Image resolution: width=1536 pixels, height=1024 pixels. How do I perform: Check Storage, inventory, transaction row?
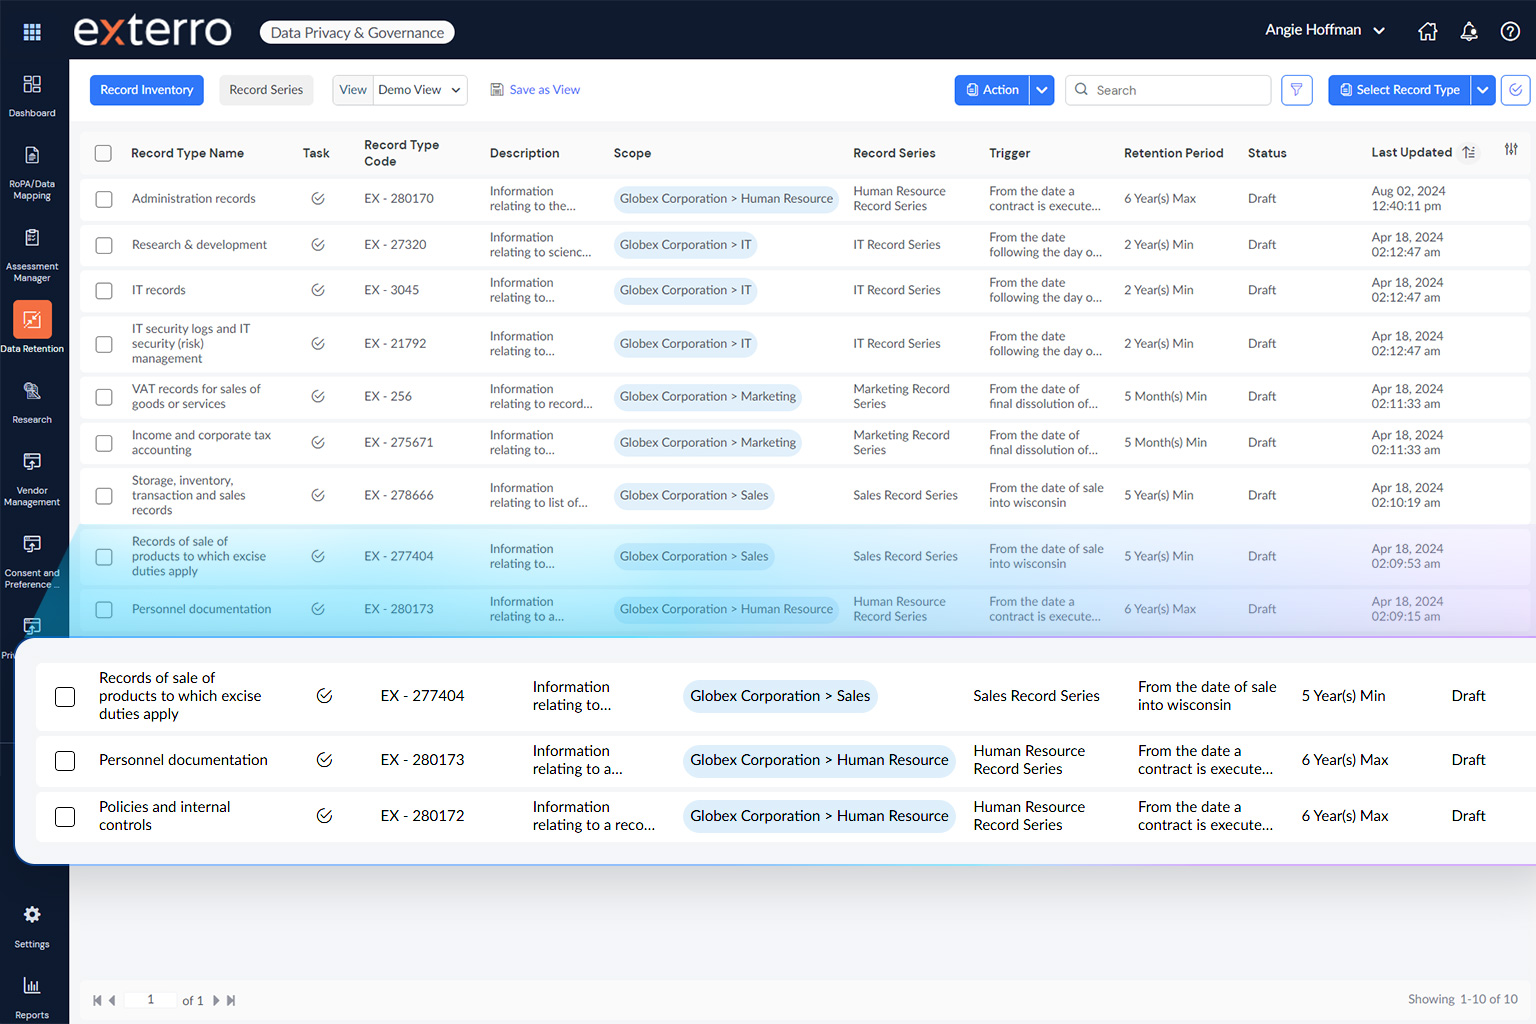pyautogui.click(x=104, y=496)
